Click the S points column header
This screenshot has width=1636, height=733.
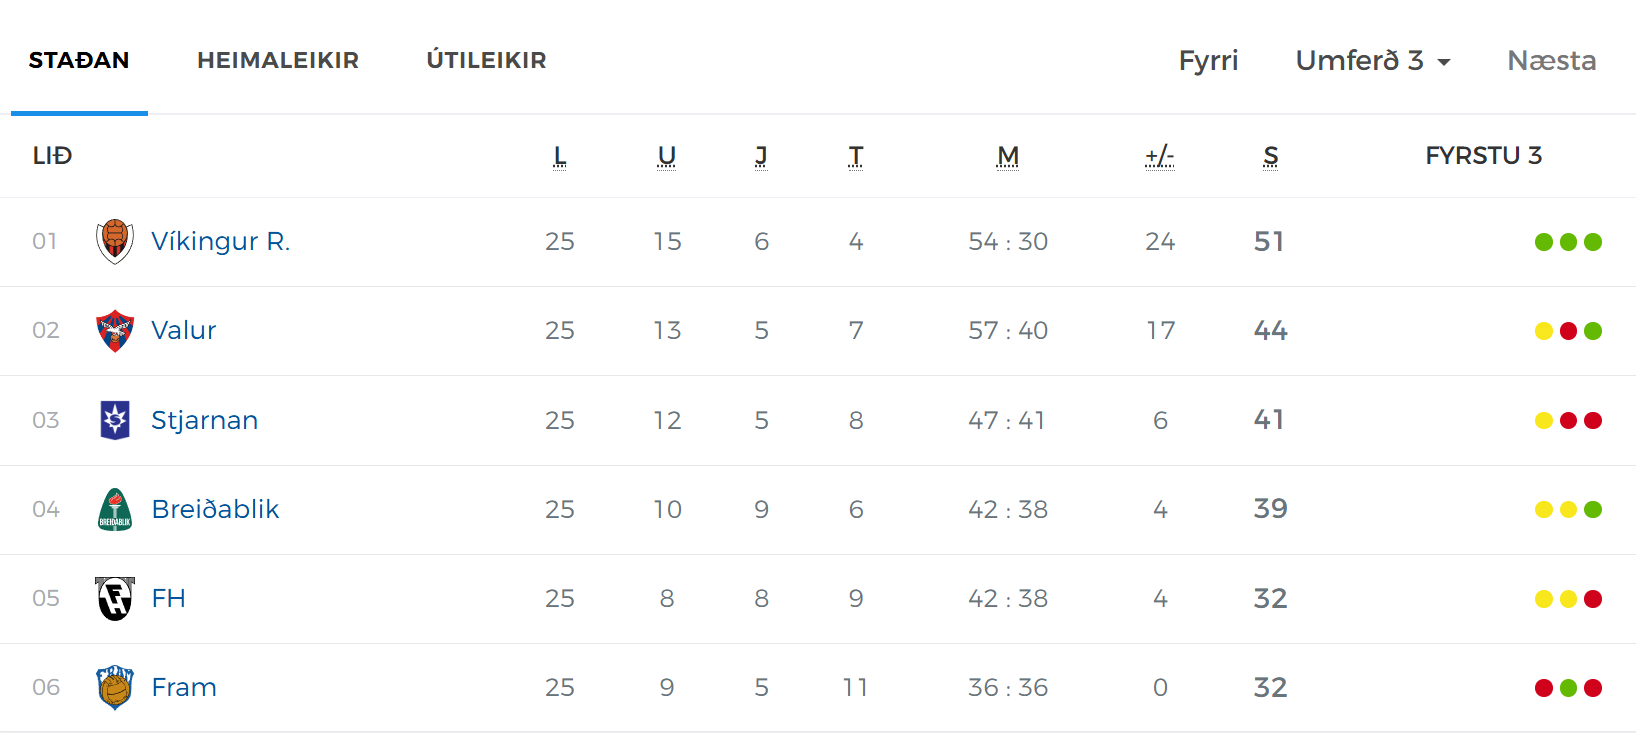click(x=1270, y=156)
